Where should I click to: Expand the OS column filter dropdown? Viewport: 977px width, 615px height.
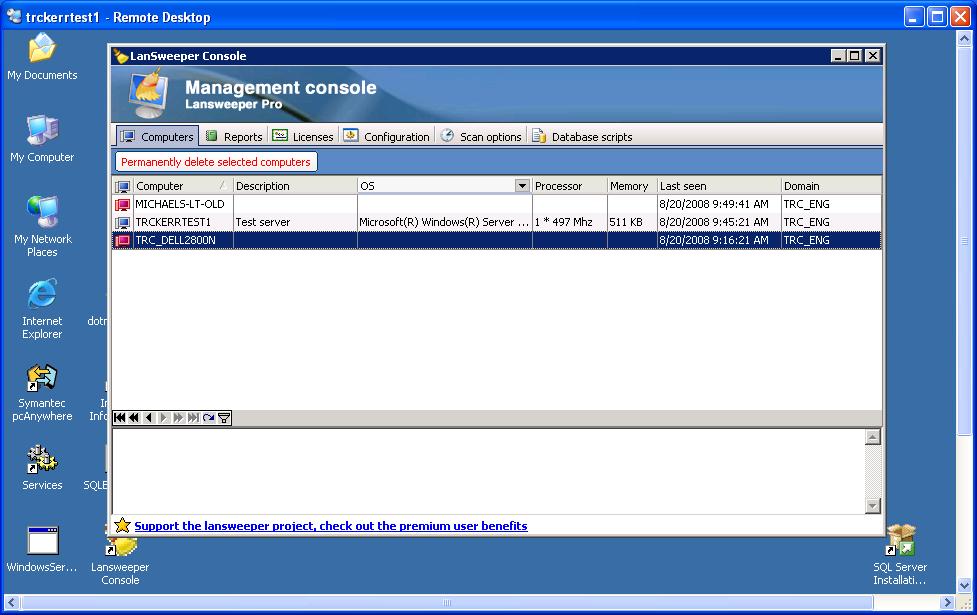521,186
